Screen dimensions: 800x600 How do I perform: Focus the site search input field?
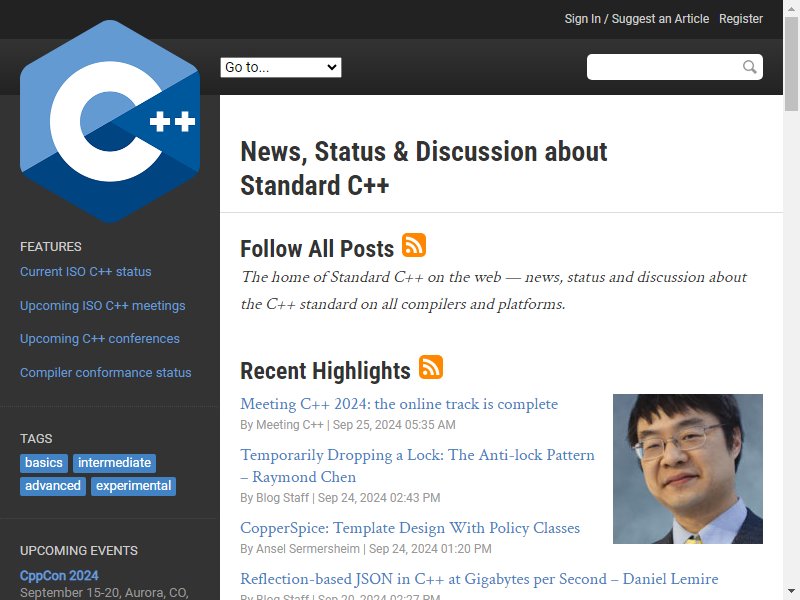(674, 67)
